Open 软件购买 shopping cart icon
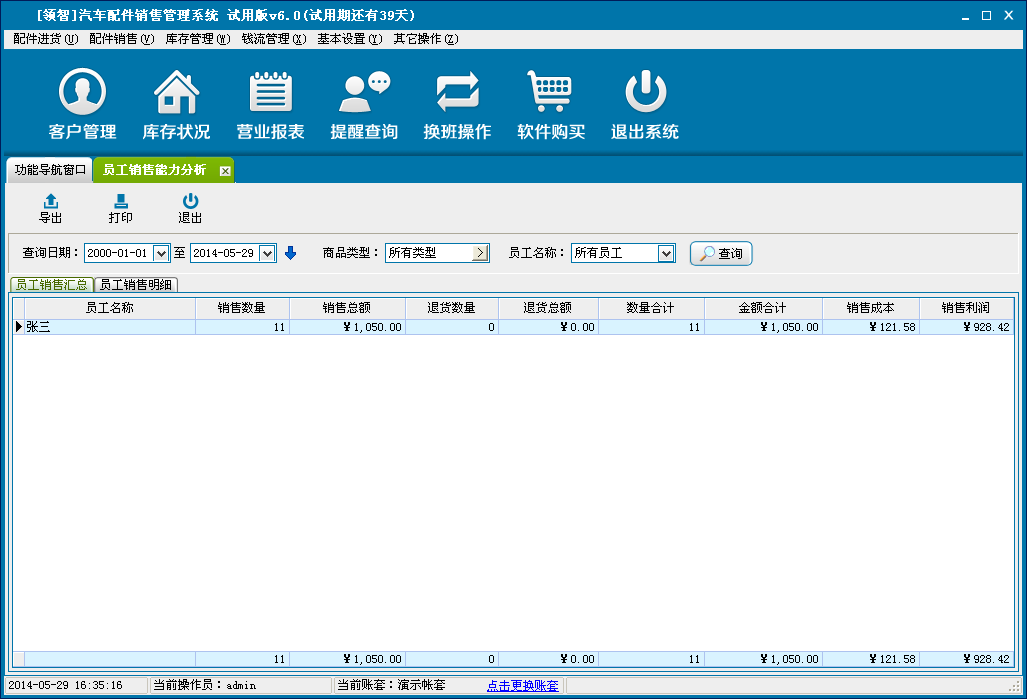Viewport: 1027px width, 699px height. (550, 93)
